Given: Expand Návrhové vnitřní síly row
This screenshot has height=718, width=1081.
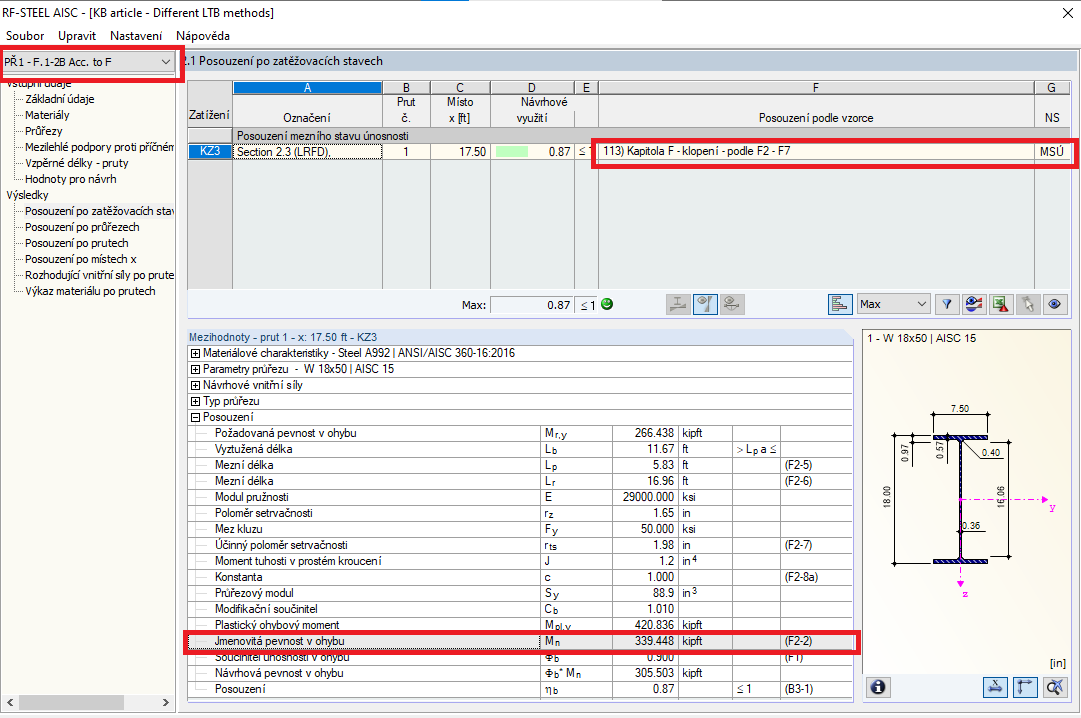Looking at the screenshot, I should tap(195, 386).
